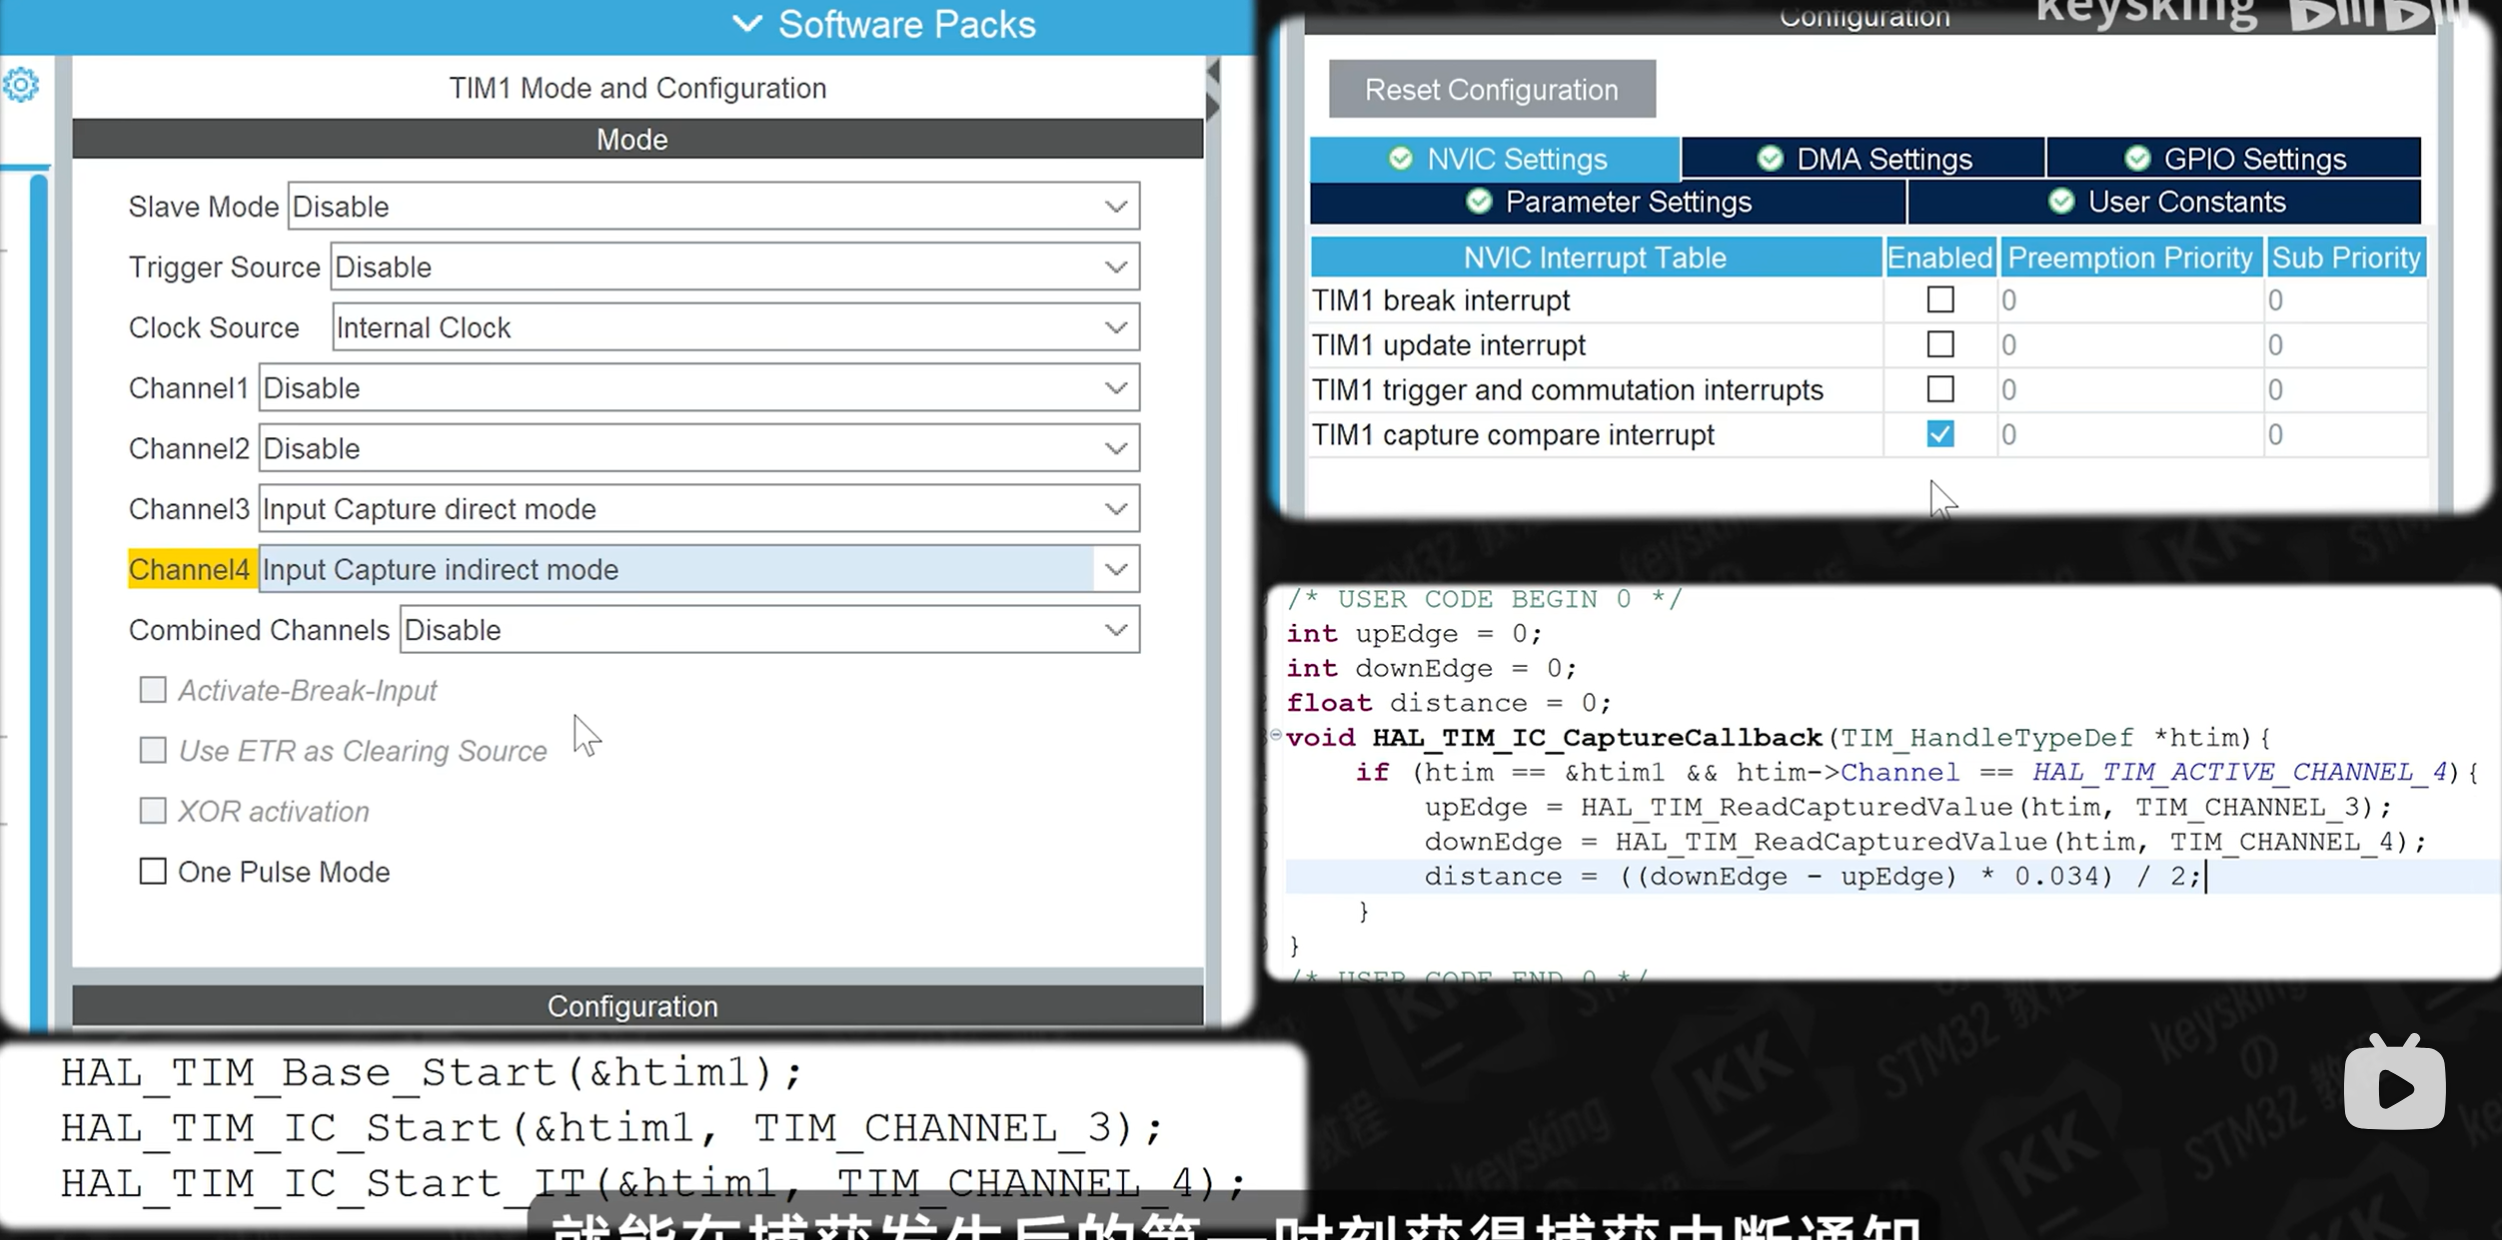The image size is (2502, 1240).
Task: Click the green check on User Constants
Action: pos(2061,202)
